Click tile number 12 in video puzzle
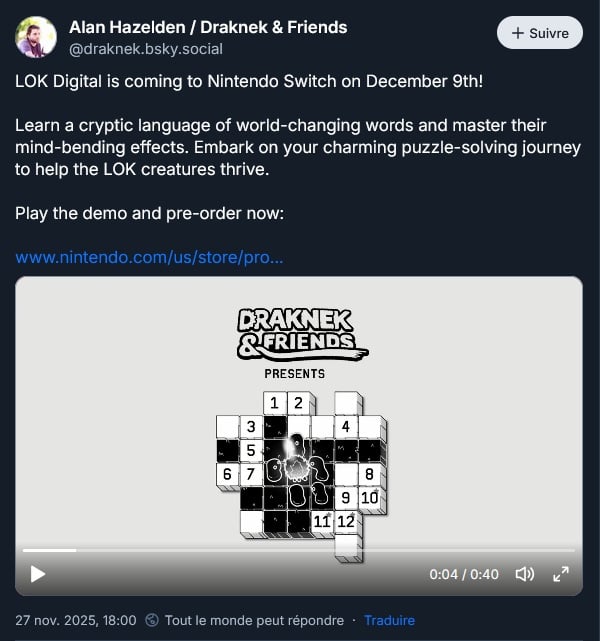600x641 pixels. 346,521
